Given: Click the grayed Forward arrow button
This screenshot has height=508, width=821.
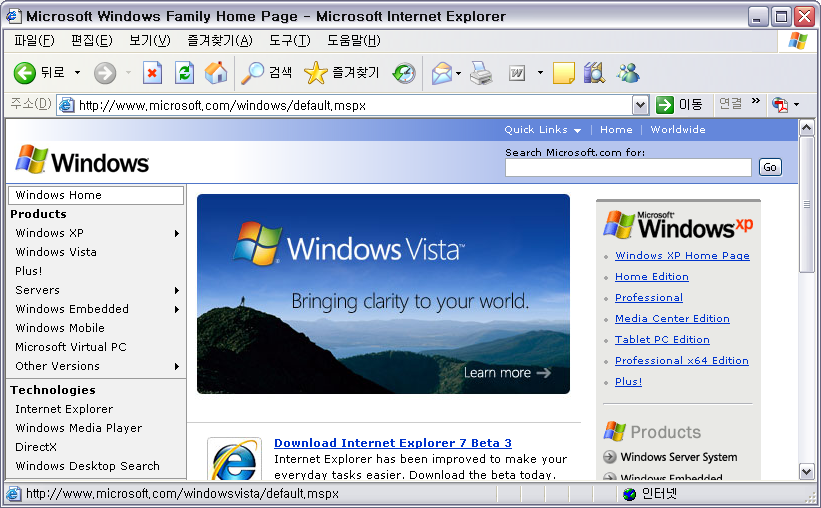Looking at the screenshot, I should click(105, 73).
